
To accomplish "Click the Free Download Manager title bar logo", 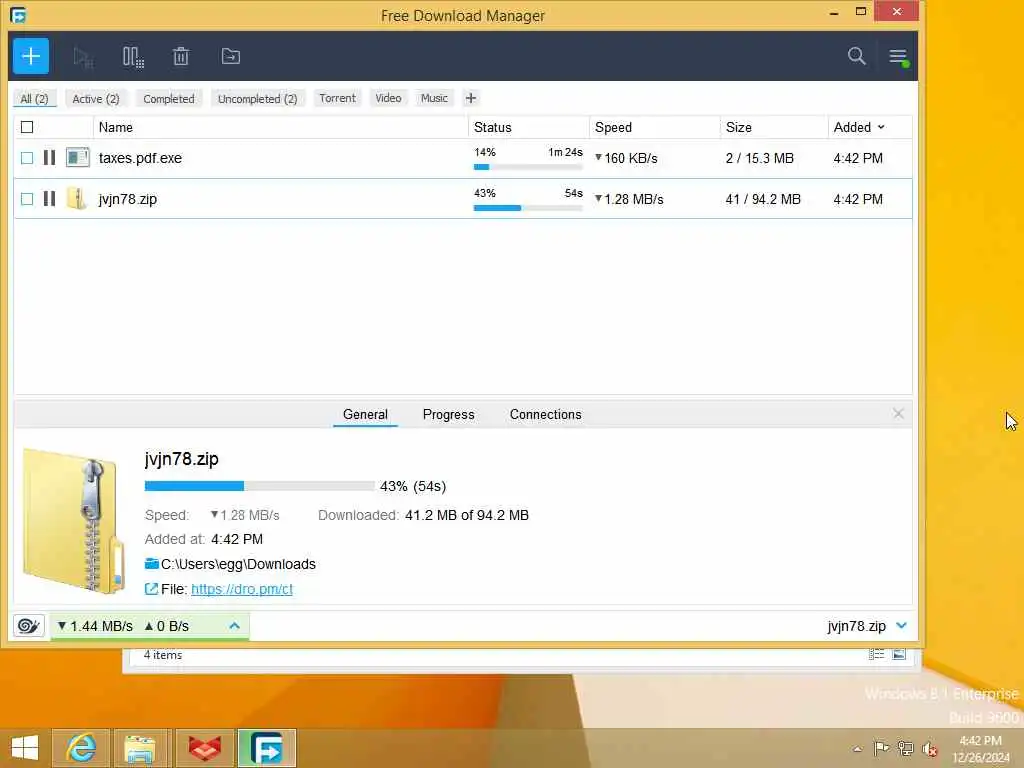I will click(18, 15).
